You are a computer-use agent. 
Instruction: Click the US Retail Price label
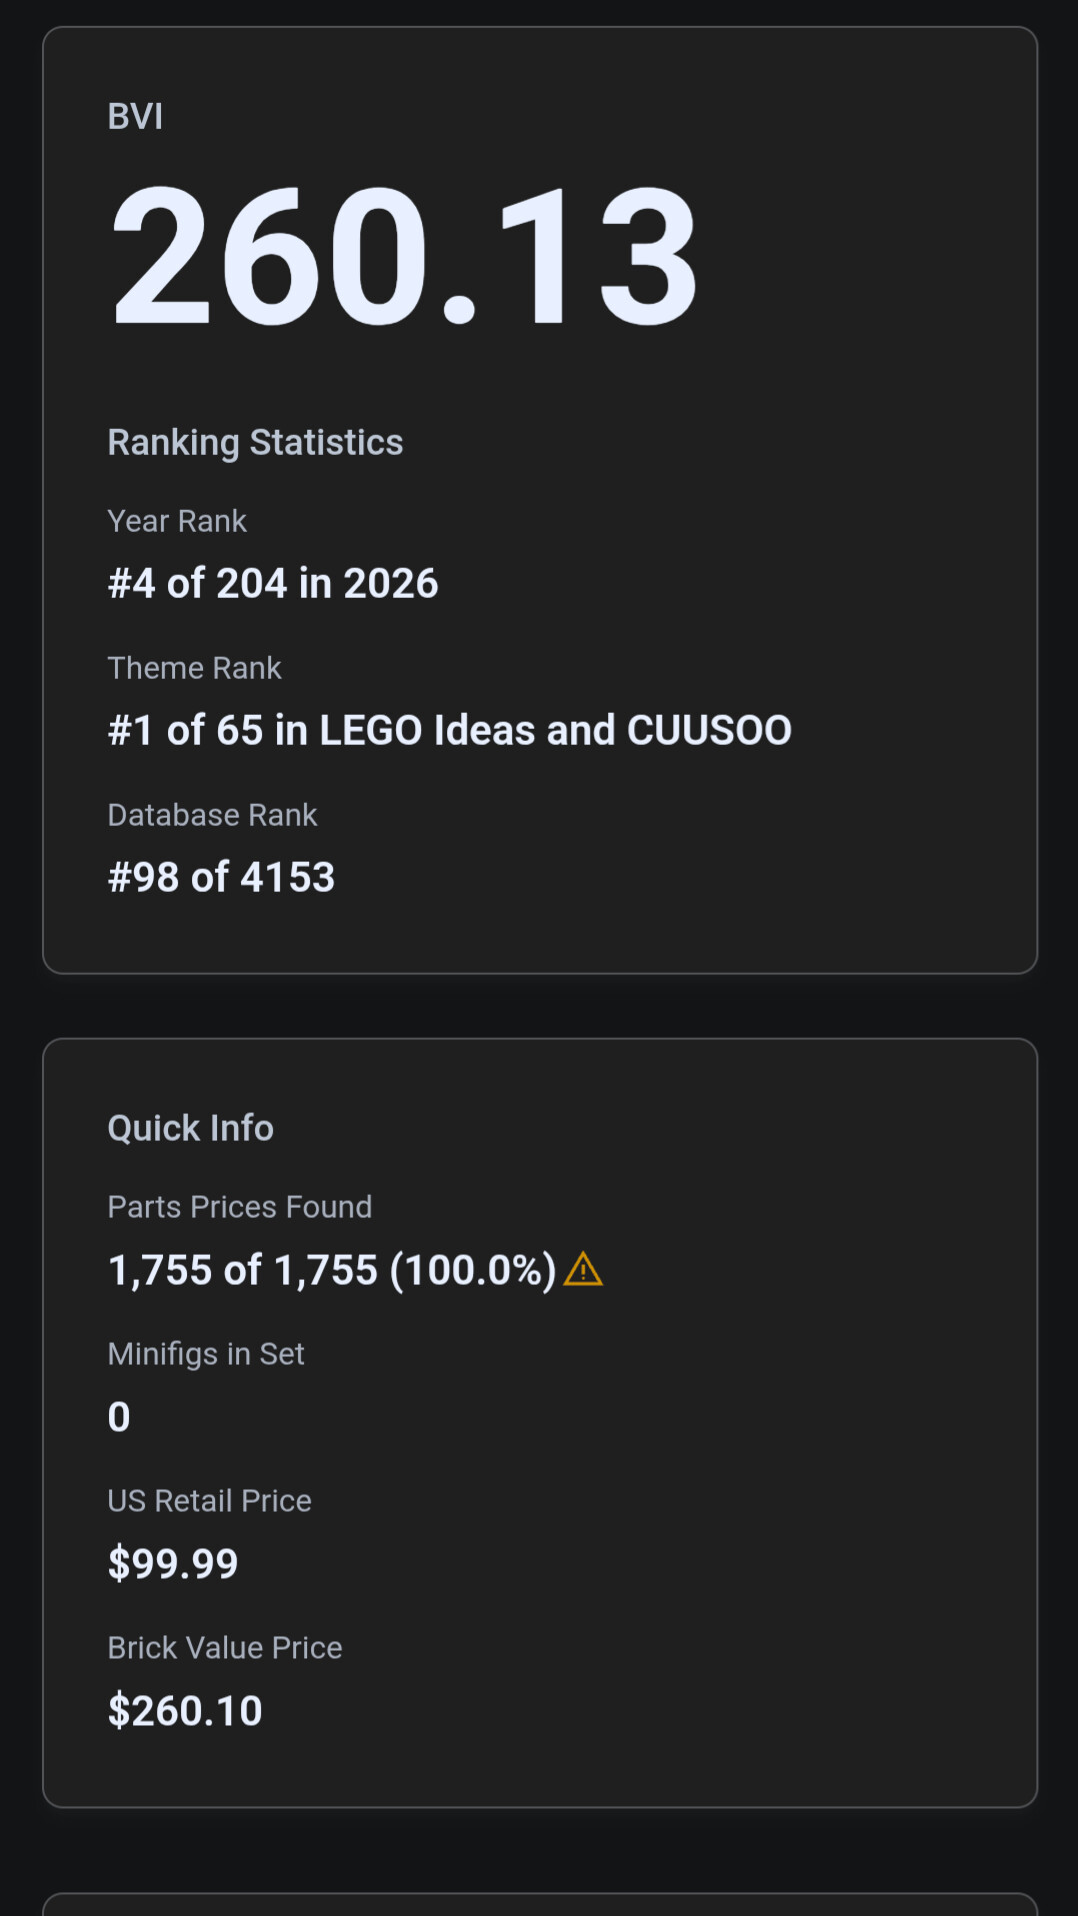tap(209, 1501)
